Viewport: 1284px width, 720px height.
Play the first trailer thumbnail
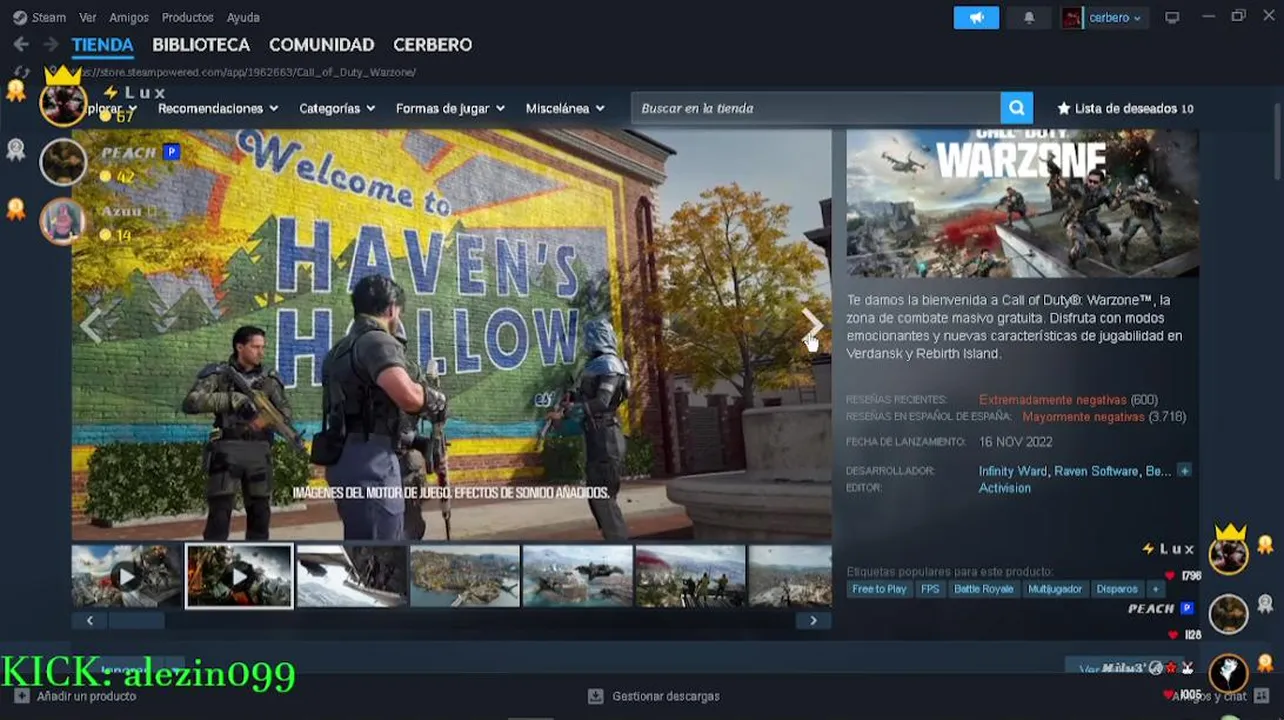click(126, 576)
